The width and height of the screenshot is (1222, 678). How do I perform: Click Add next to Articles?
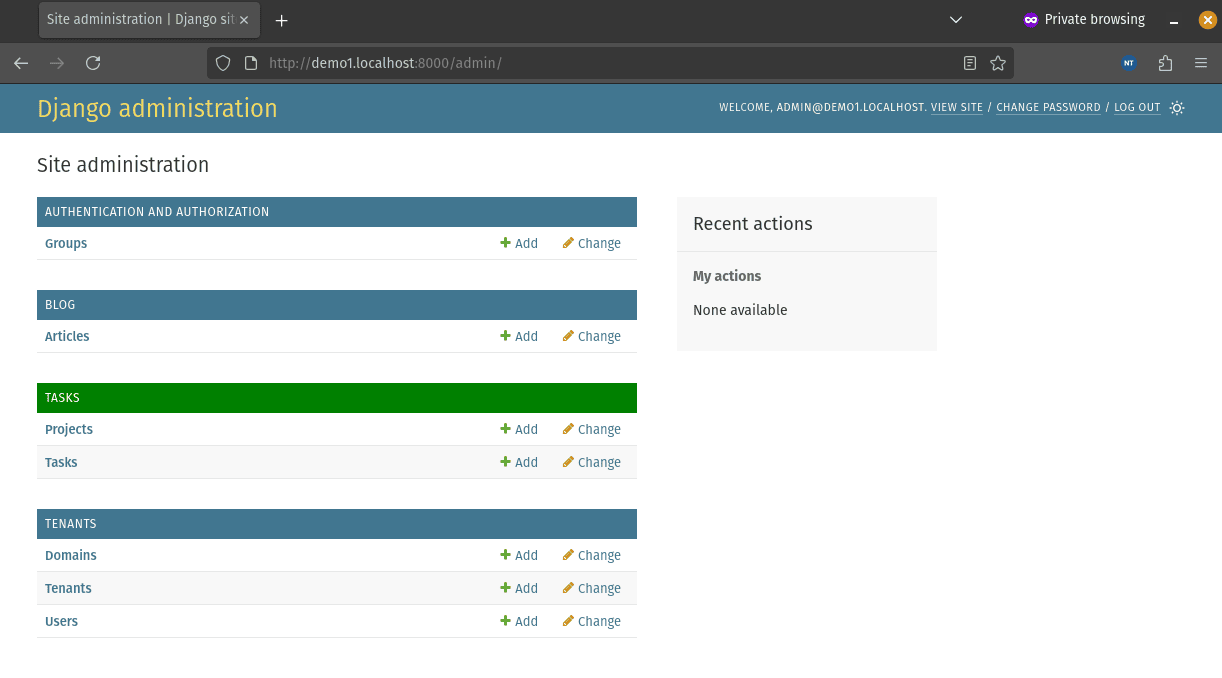pos(519,336)
